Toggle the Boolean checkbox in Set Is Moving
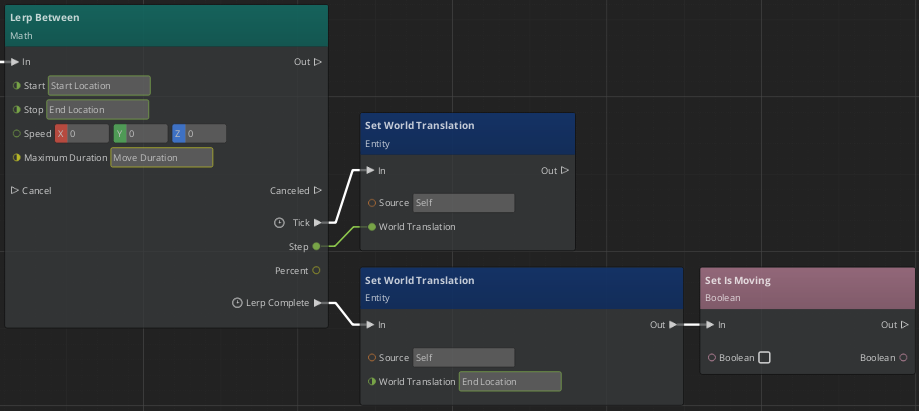This screenshot has height=411, width=919. pos(764,357)
